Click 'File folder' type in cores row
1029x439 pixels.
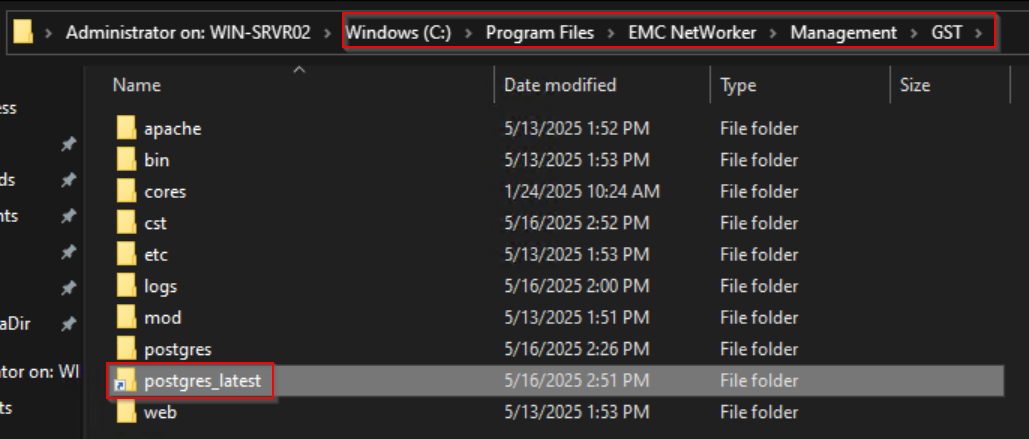click(759, 192)
